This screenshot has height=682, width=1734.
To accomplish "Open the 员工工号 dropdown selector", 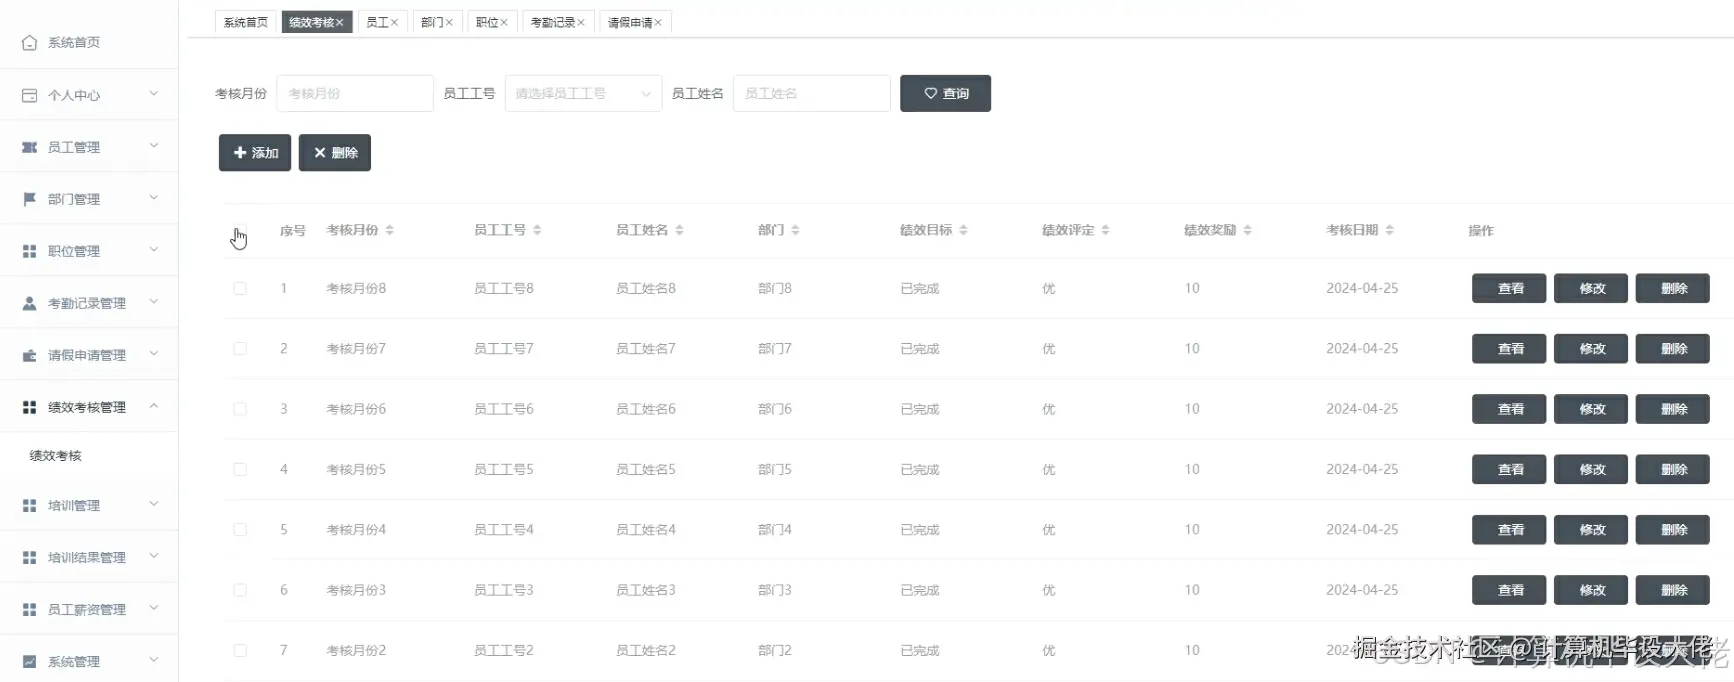I will point(583,93).
